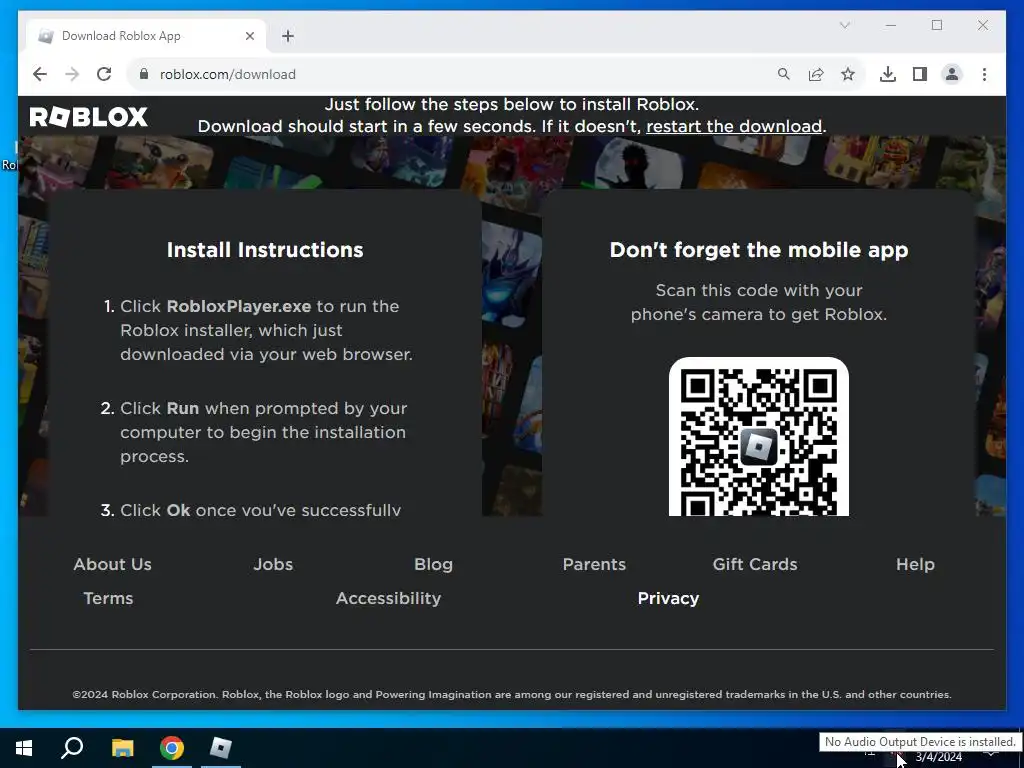Open File Explorer from the taskbar
1024x768 pixels.
(122, 748)
